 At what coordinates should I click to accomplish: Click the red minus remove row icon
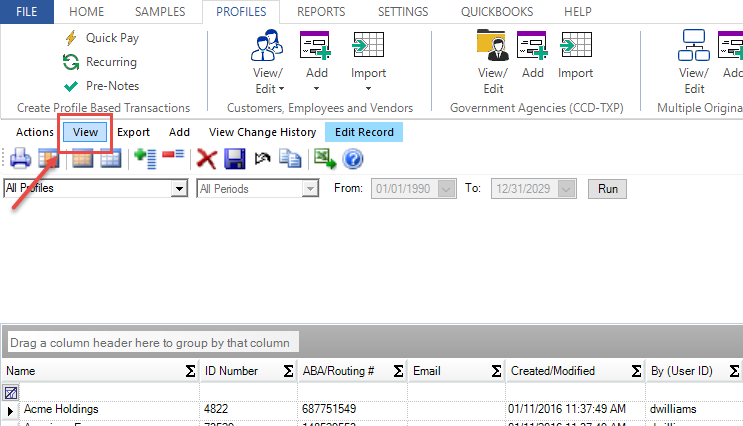[173, 157]
